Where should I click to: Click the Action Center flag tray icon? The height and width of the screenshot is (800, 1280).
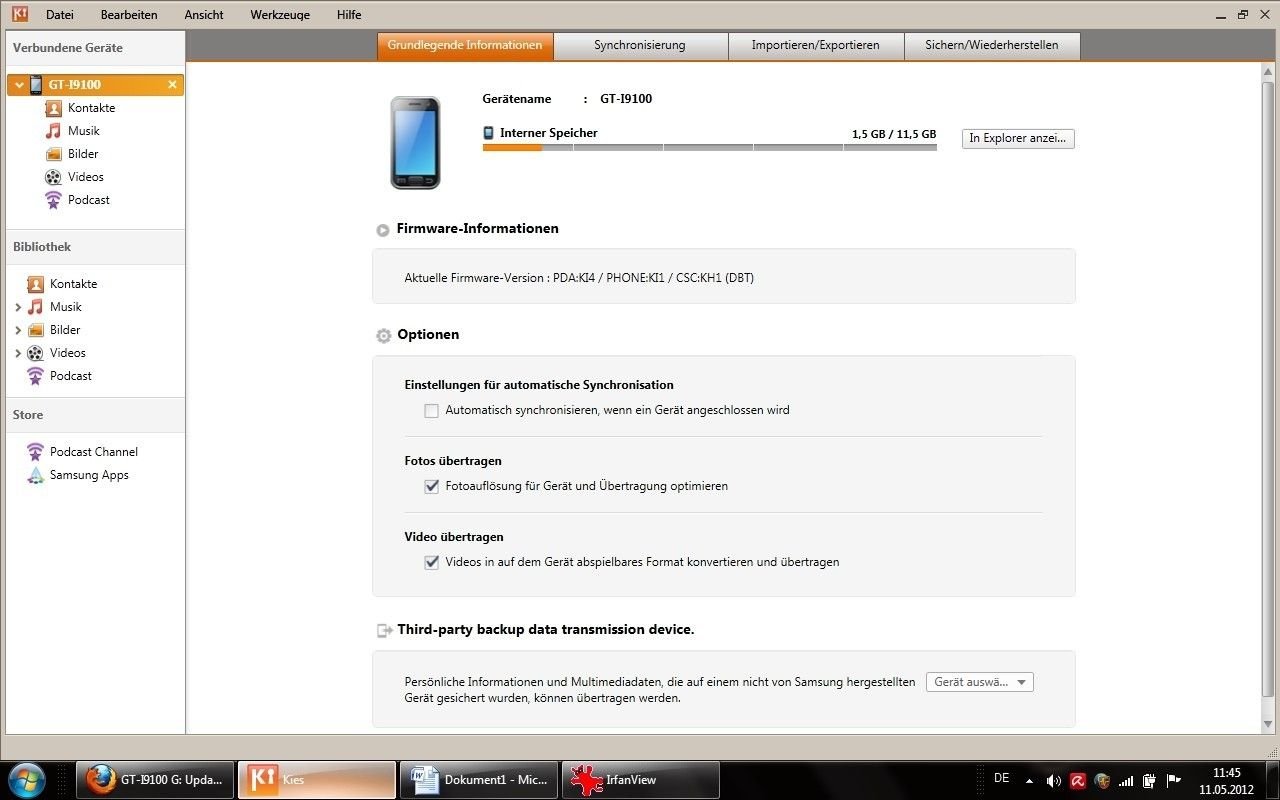pos(1174,780)
